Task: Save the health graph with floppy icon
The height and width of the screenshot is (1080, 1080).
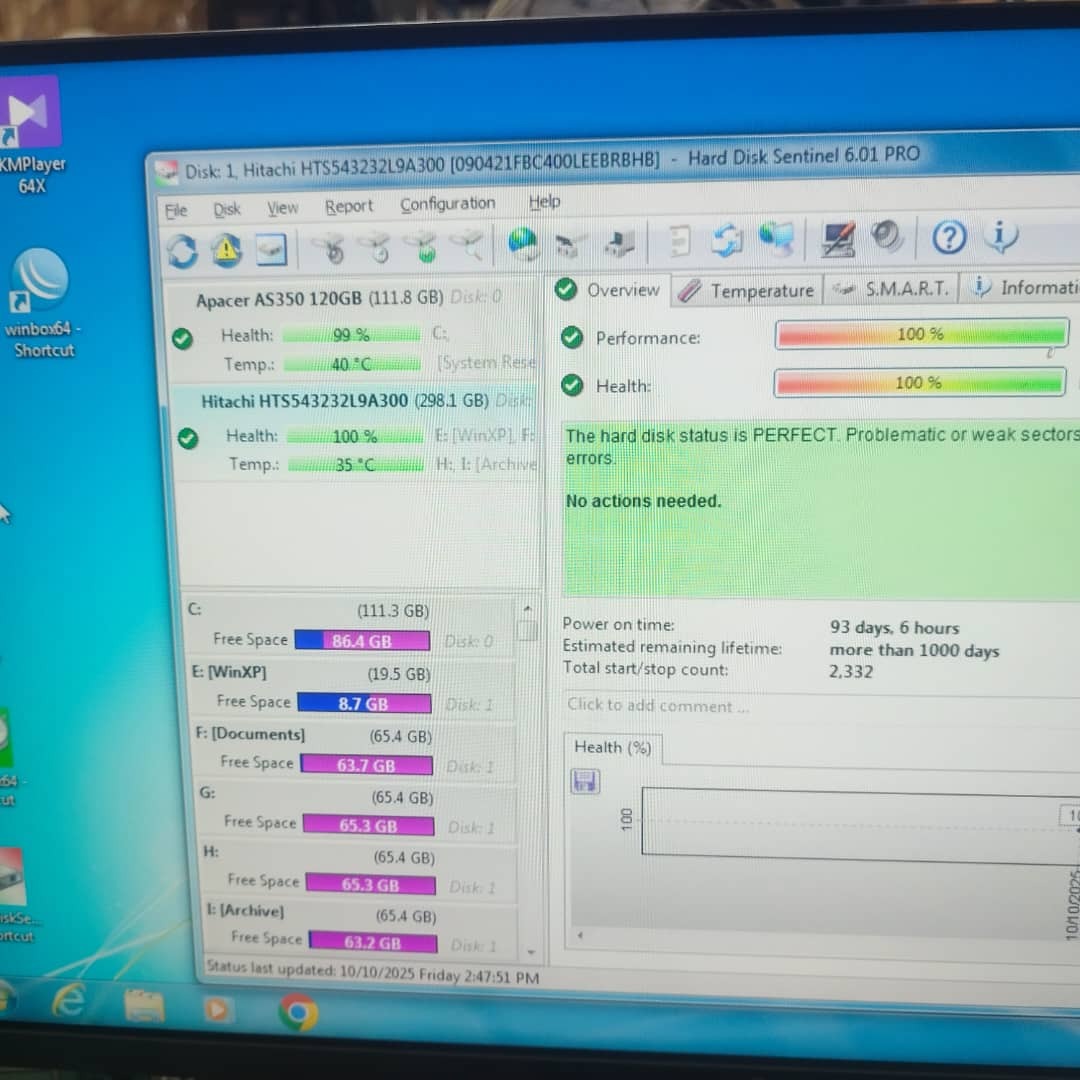Action: [584, 781]
